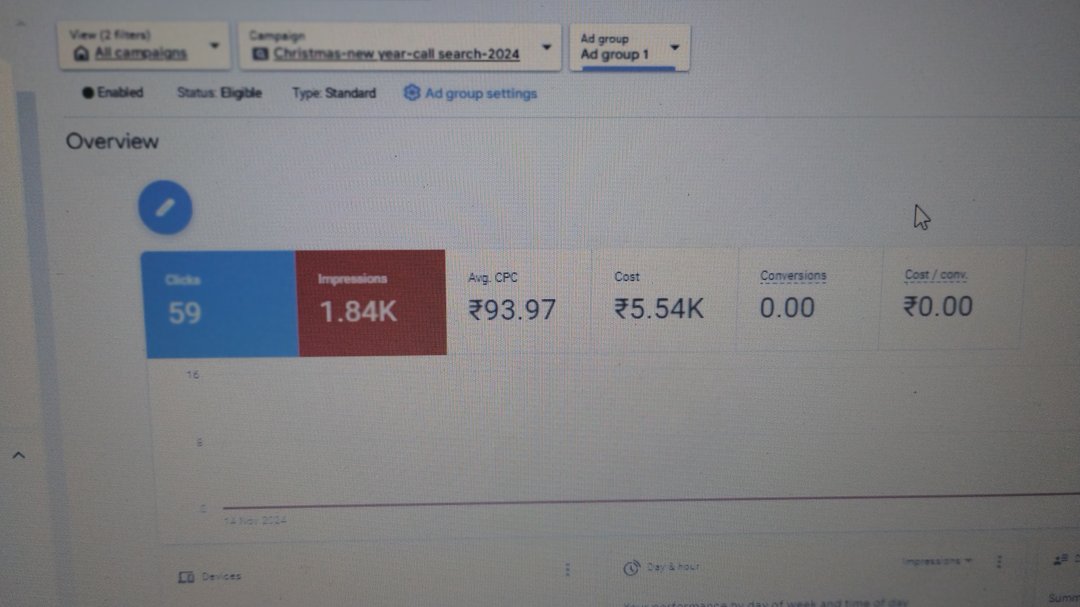This screenshot has width=1080, height=607.
Task: Select the blue Clicks metric tile
Action: (219, 304)
